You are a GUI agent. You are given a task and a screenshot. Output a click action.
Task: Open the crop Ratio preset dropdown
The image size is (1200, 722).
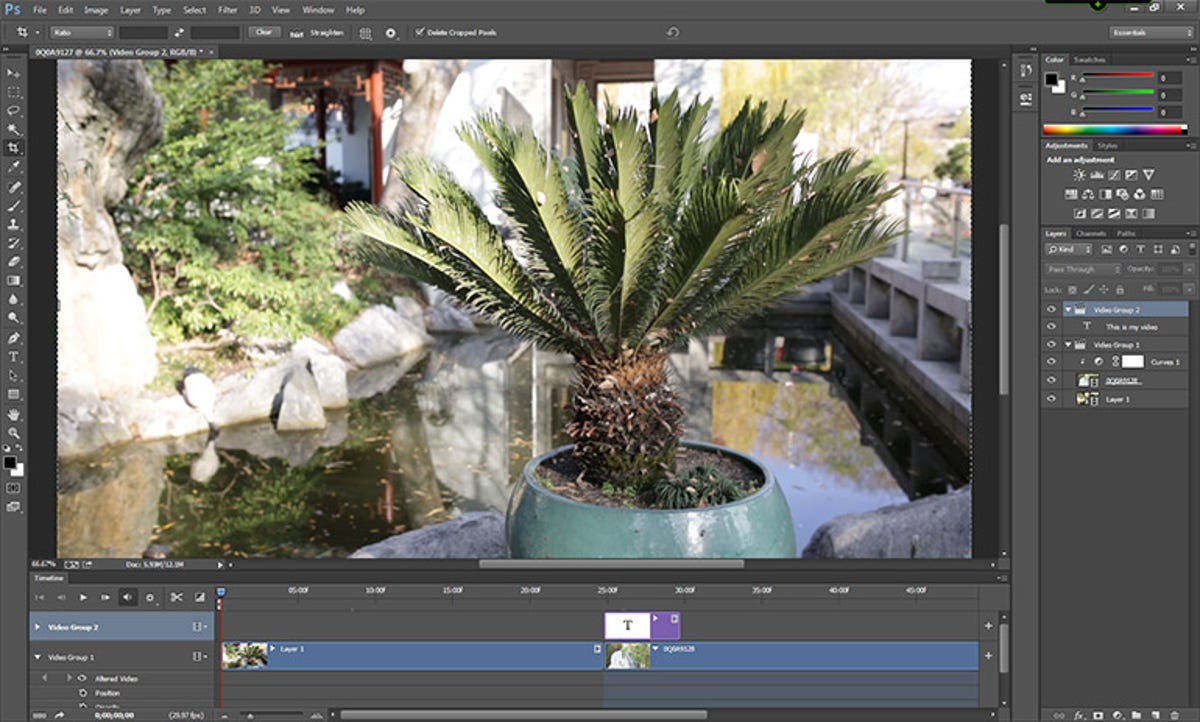pos(82,32)
